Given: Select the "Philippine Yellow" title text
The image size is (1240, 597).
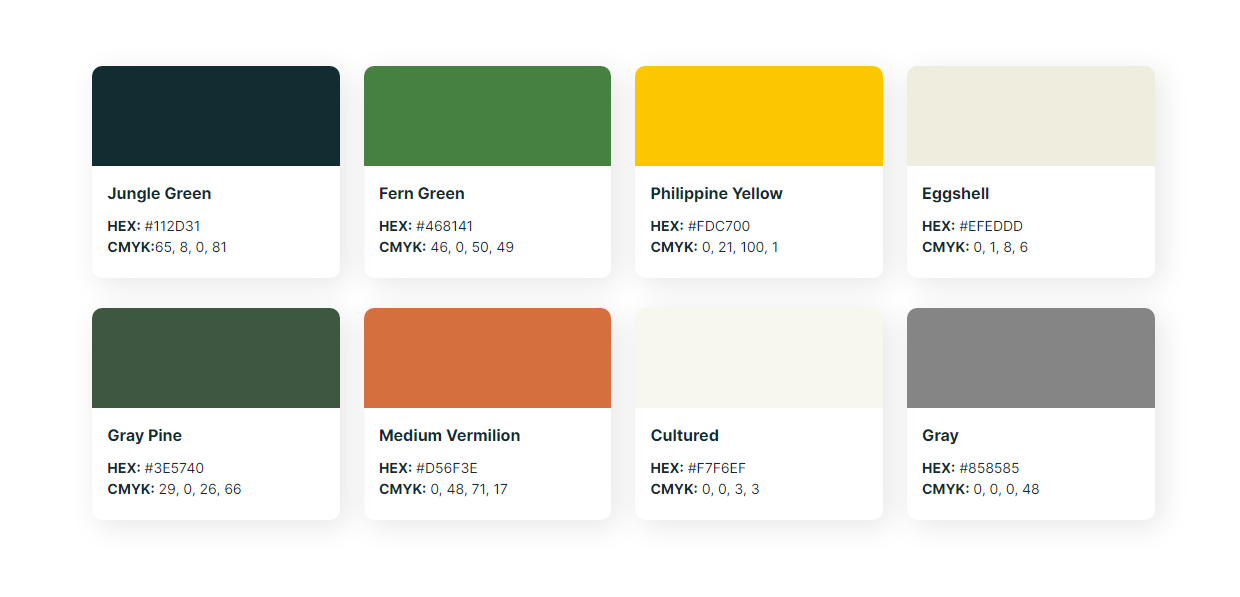Looking at the screenshot, I should click(x=716, y=194).
